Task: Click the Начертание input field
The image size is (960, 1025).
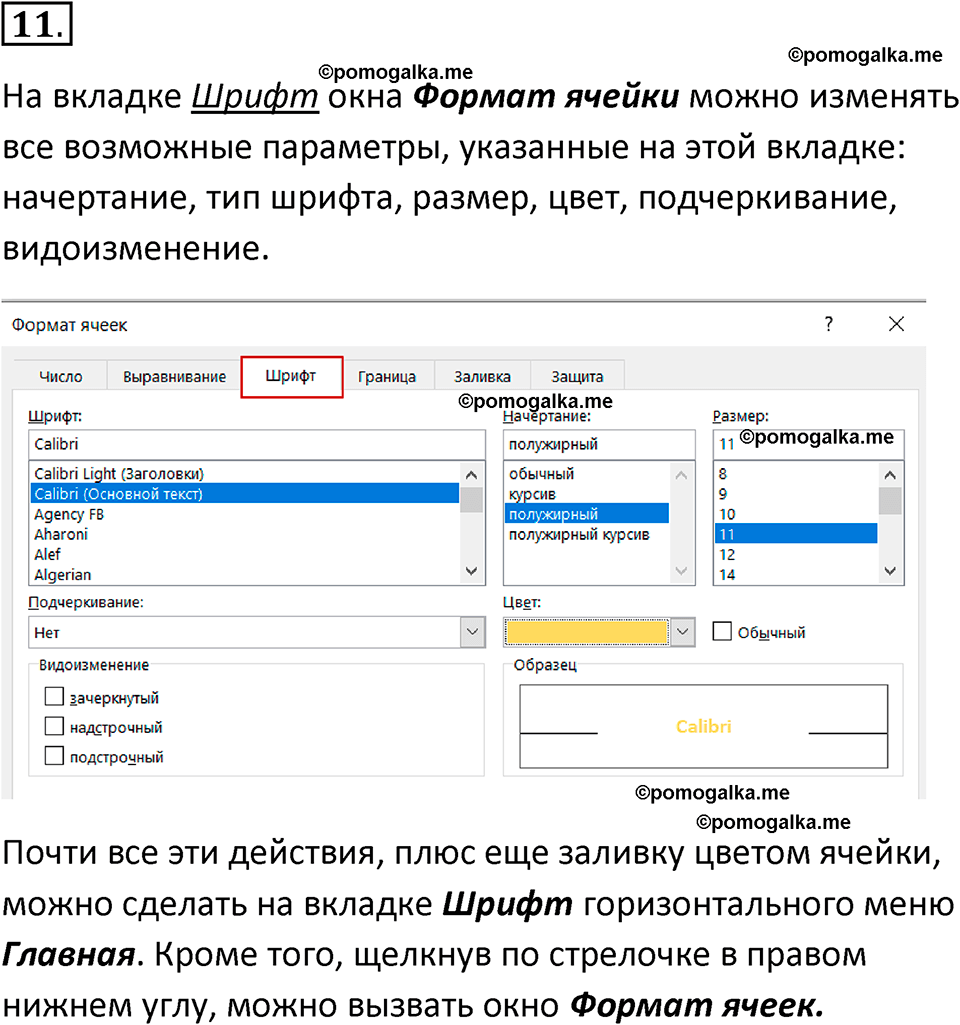Action: click(x=599, y=445)
